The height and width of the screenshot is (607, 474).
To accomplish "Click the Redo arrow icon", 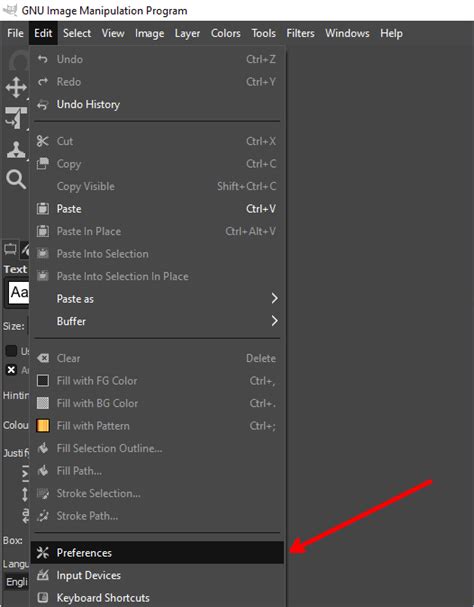I will (43, 82).
